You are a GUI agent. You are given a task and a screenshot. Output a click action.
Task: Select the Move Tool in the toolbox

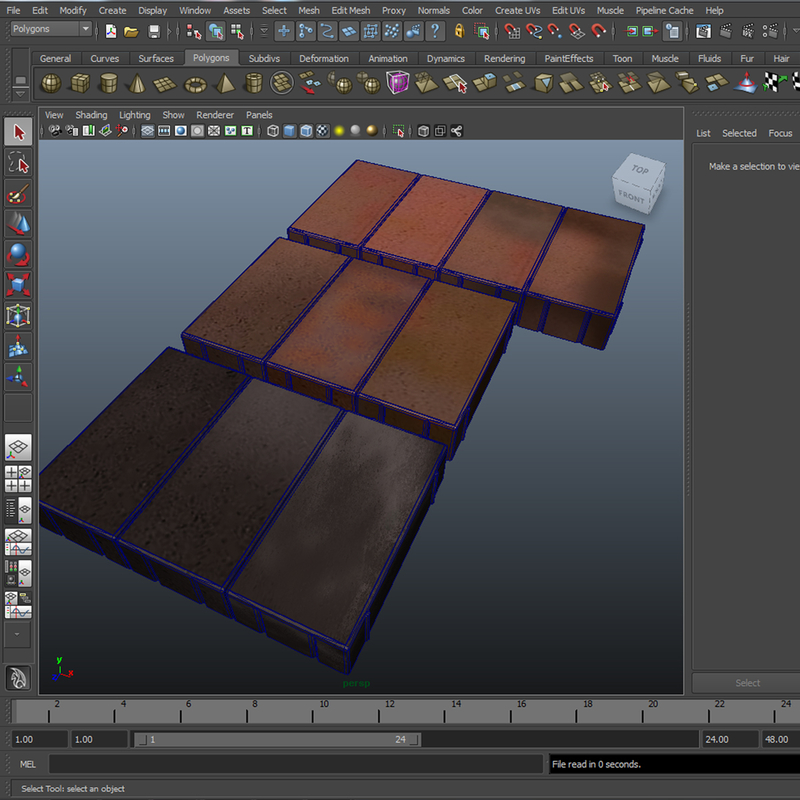pyautogui.click(x=17, y=222)
